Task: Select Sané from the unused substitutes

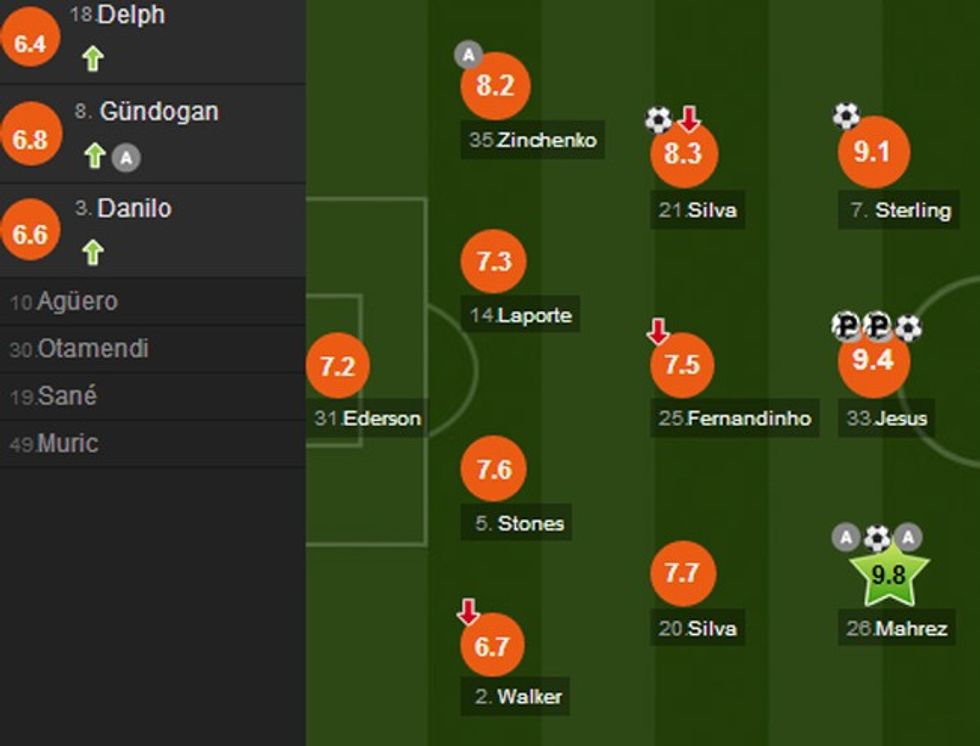Action: [55, 396]
